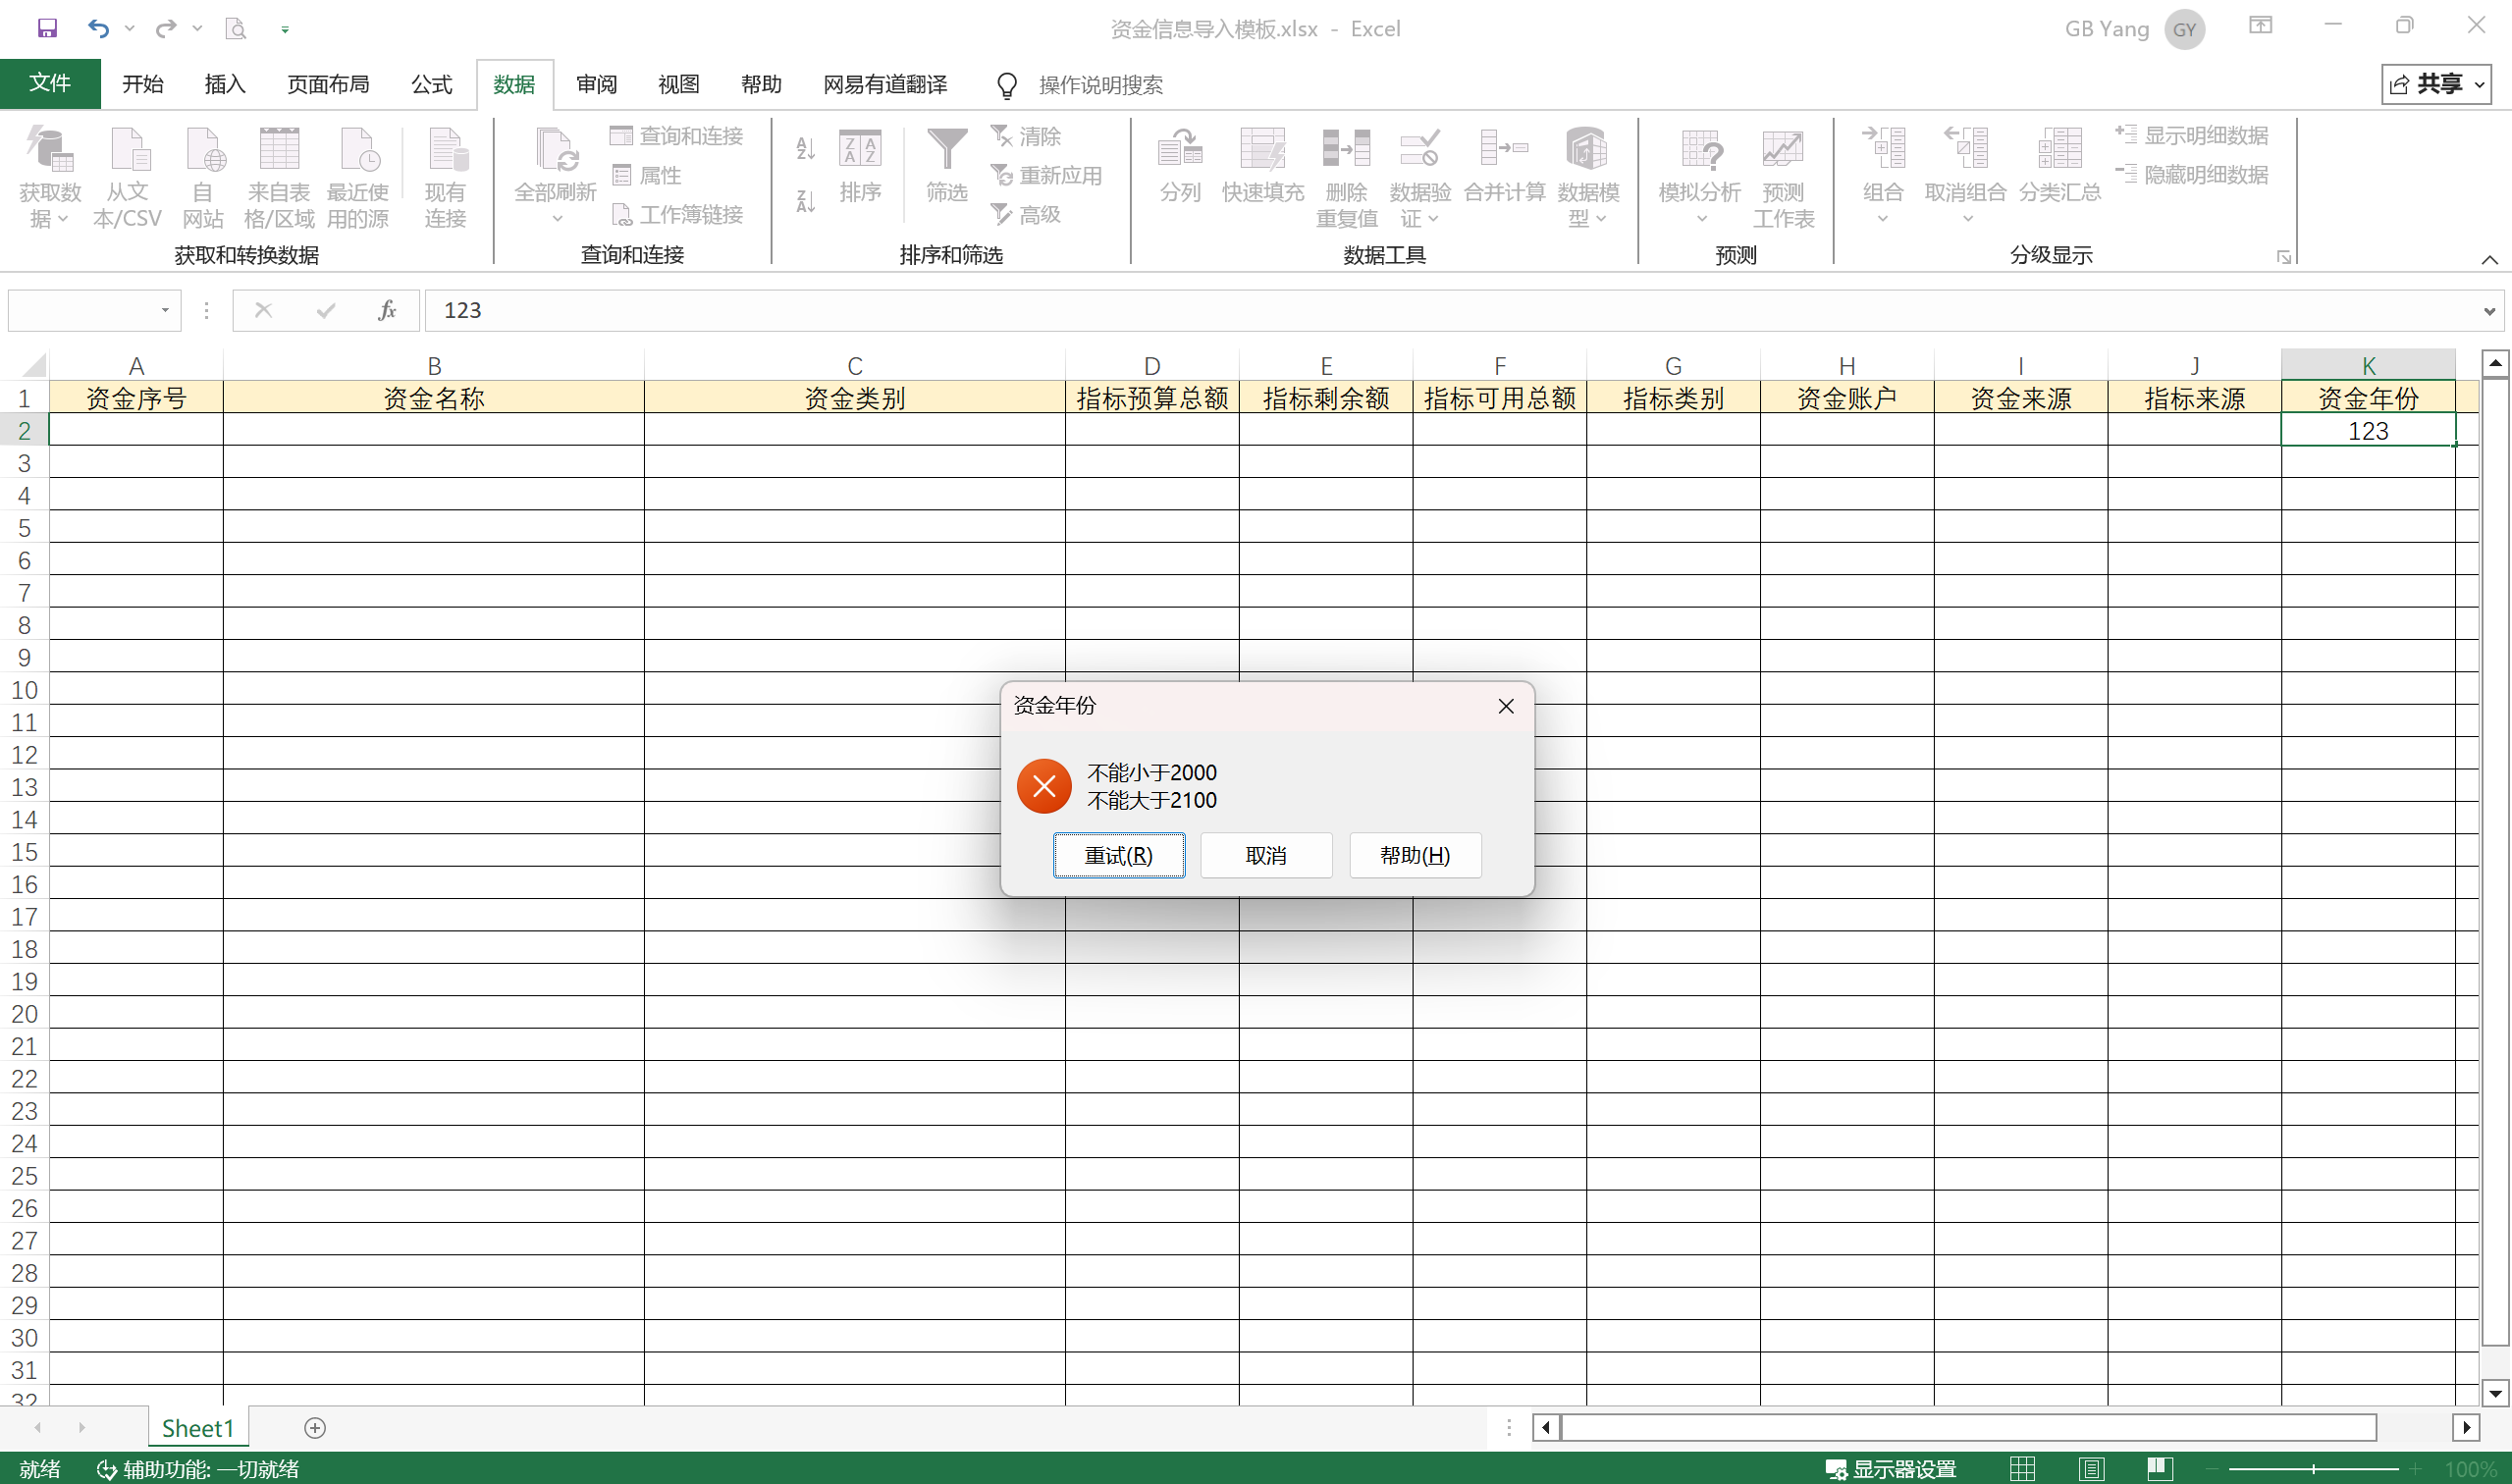Click Remove Duplicates (删除重复值) icon
This screenshot has width=2512, height=1484.
point(1346,178)
